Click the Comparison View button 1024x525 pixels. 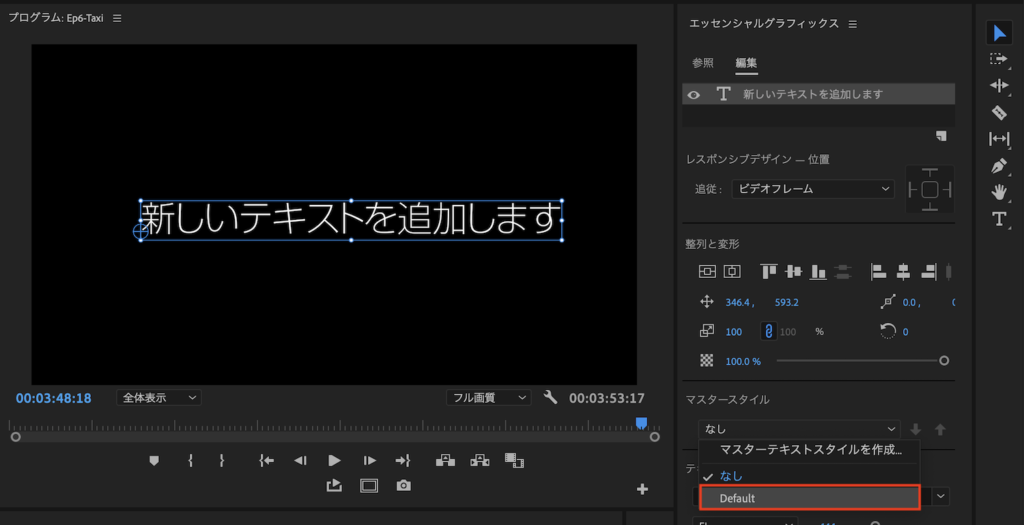click(x=515, y=460)
